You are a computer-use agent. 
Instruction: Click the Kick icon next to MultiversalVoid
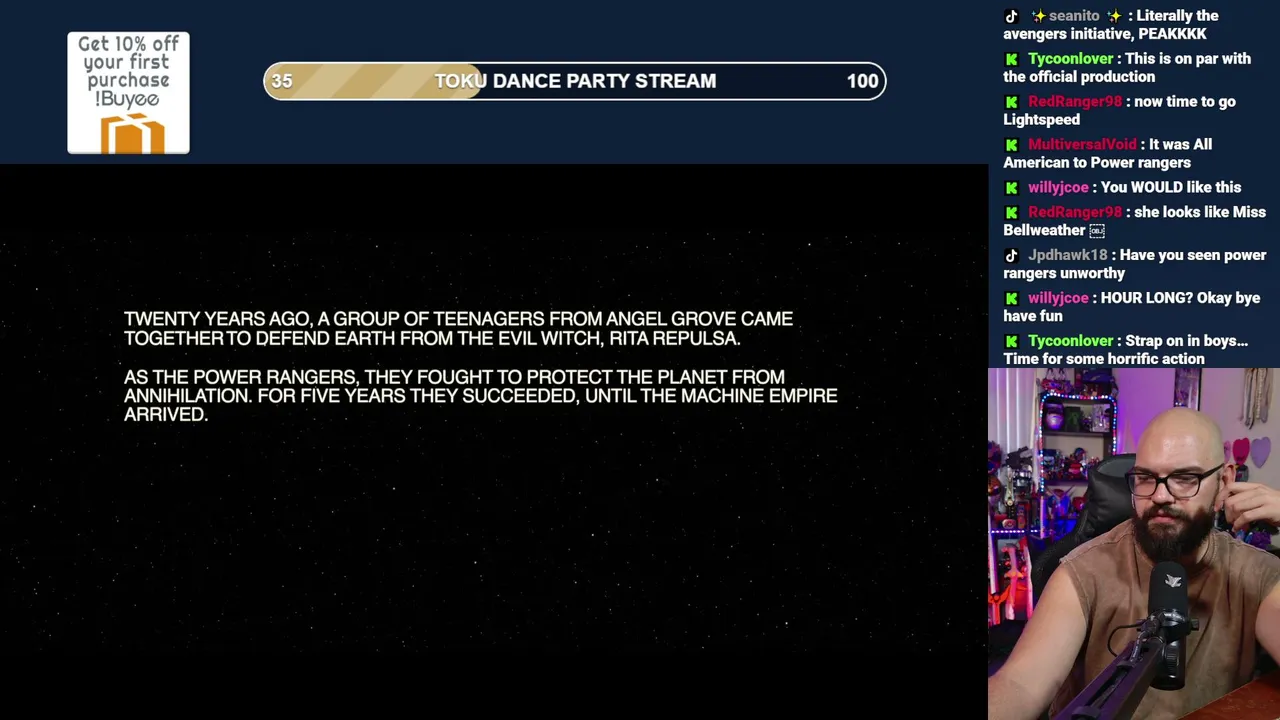pyautogui.click(x=1011, y=145)
